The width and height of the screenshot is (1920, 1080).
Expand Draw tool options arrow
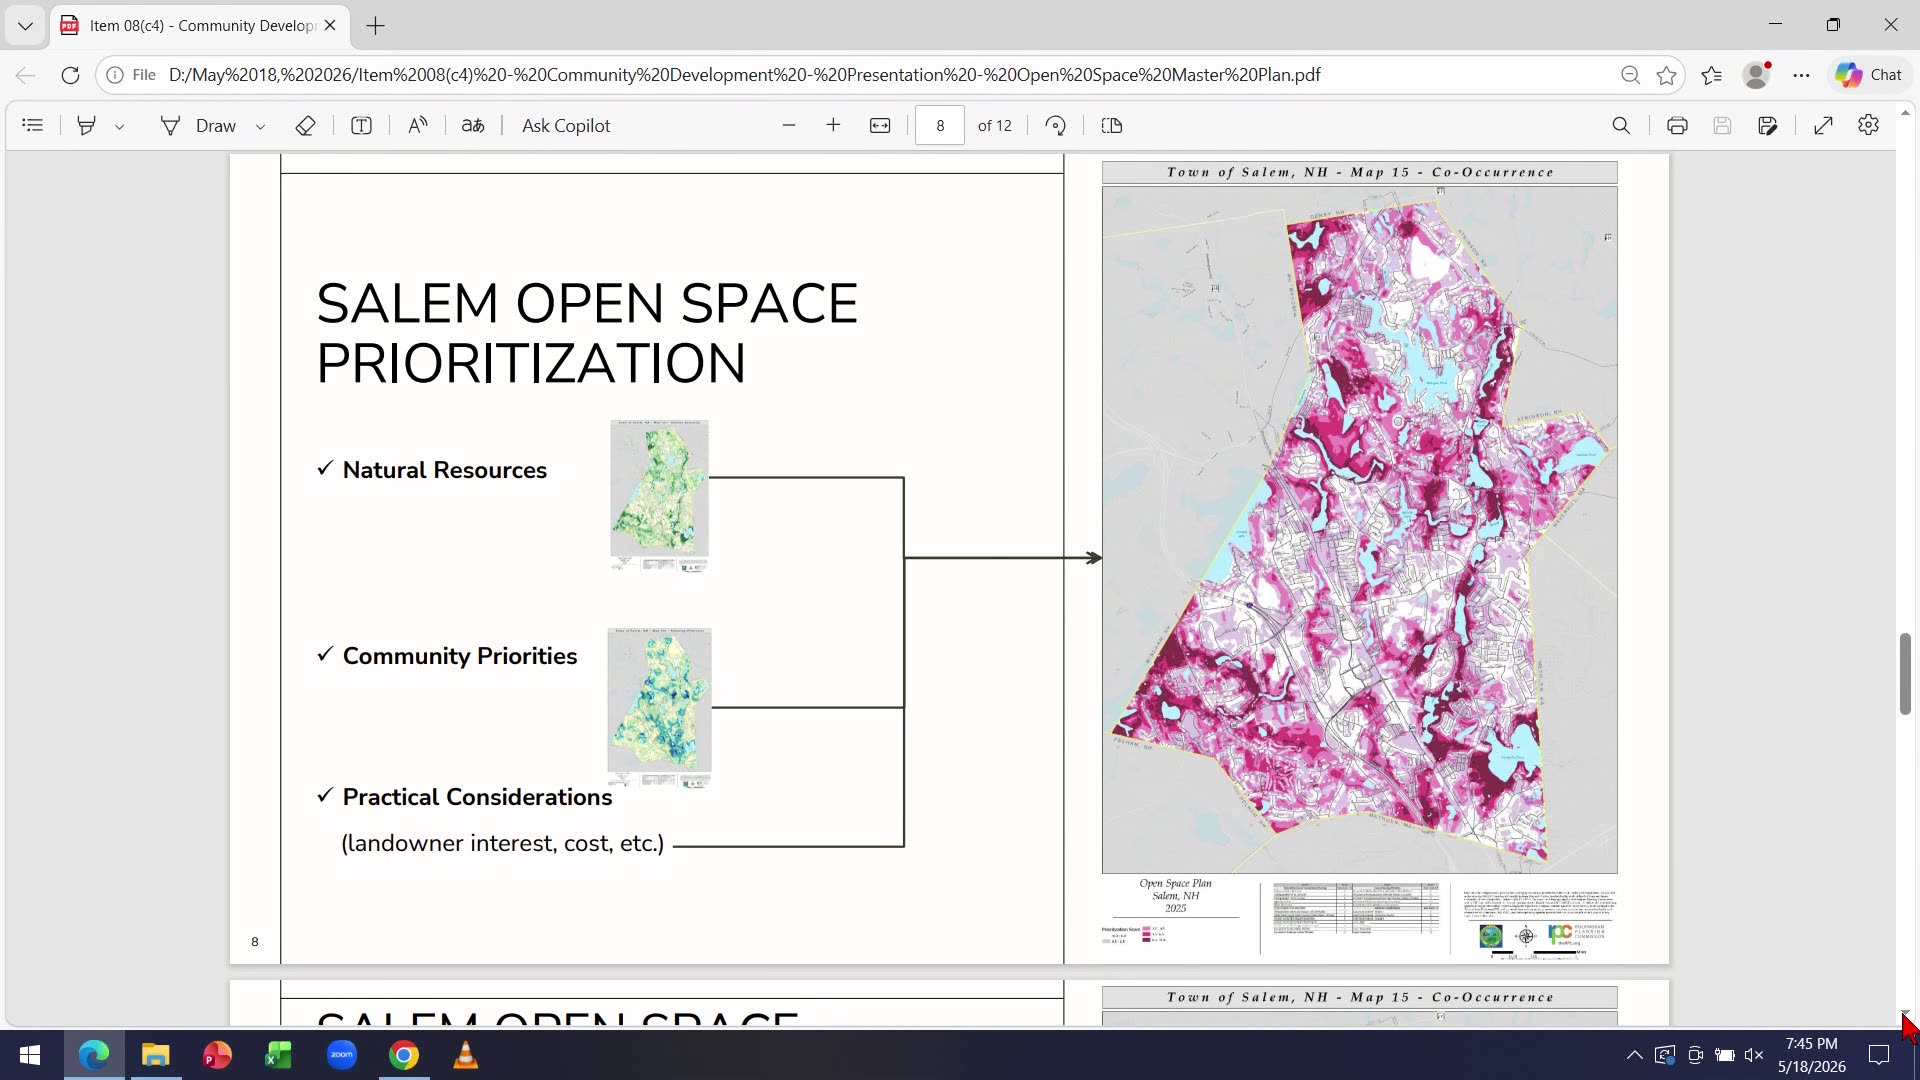tap(261, 127)
